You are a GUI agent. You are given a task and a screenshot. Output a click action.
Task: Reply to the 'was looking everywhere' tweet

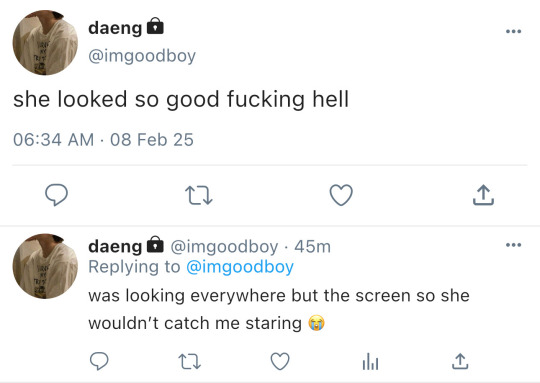click(99, 361)
